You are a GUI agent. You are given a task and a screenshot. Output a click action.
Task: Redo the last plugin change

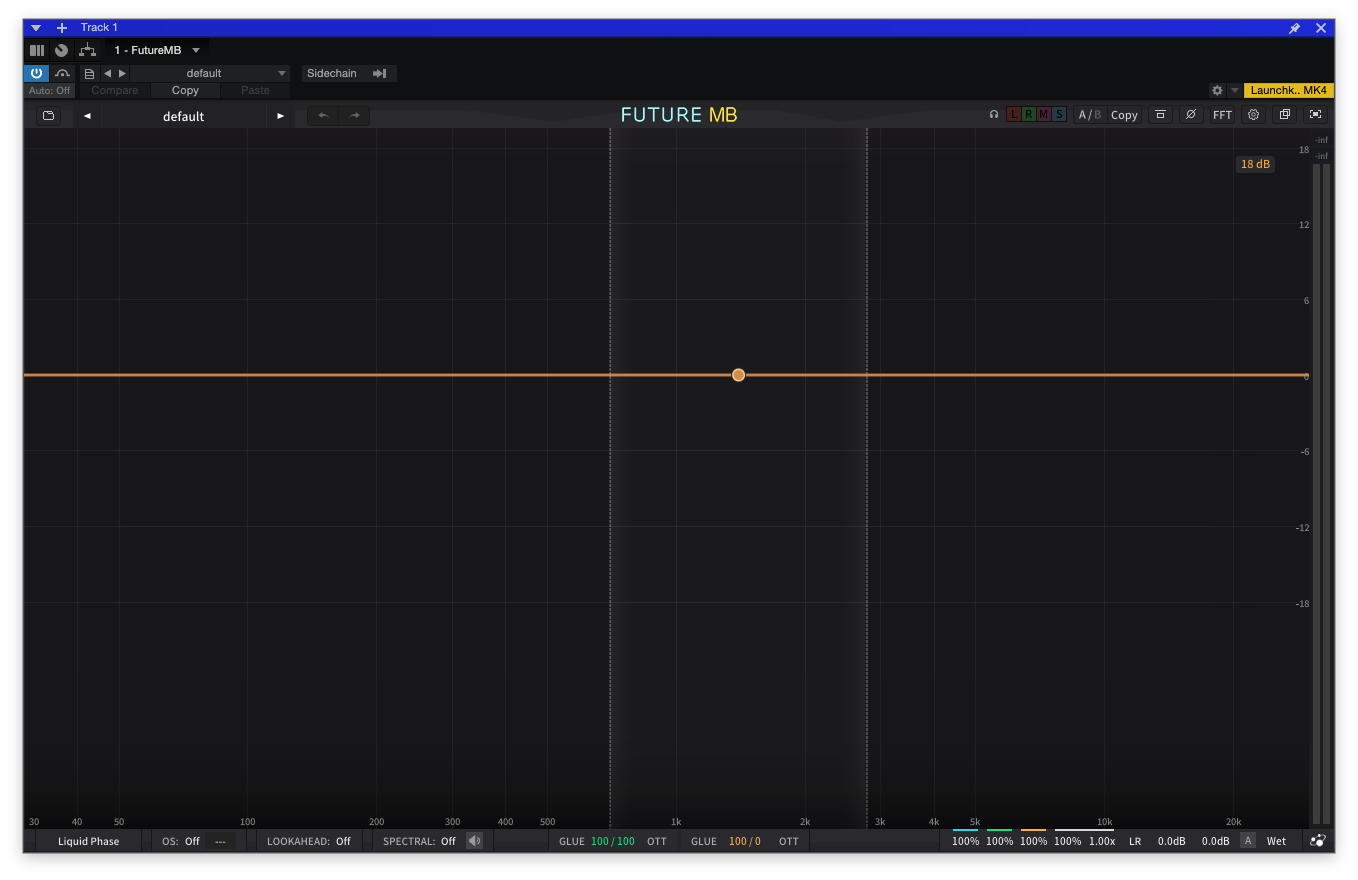click(x=354, y=116)
